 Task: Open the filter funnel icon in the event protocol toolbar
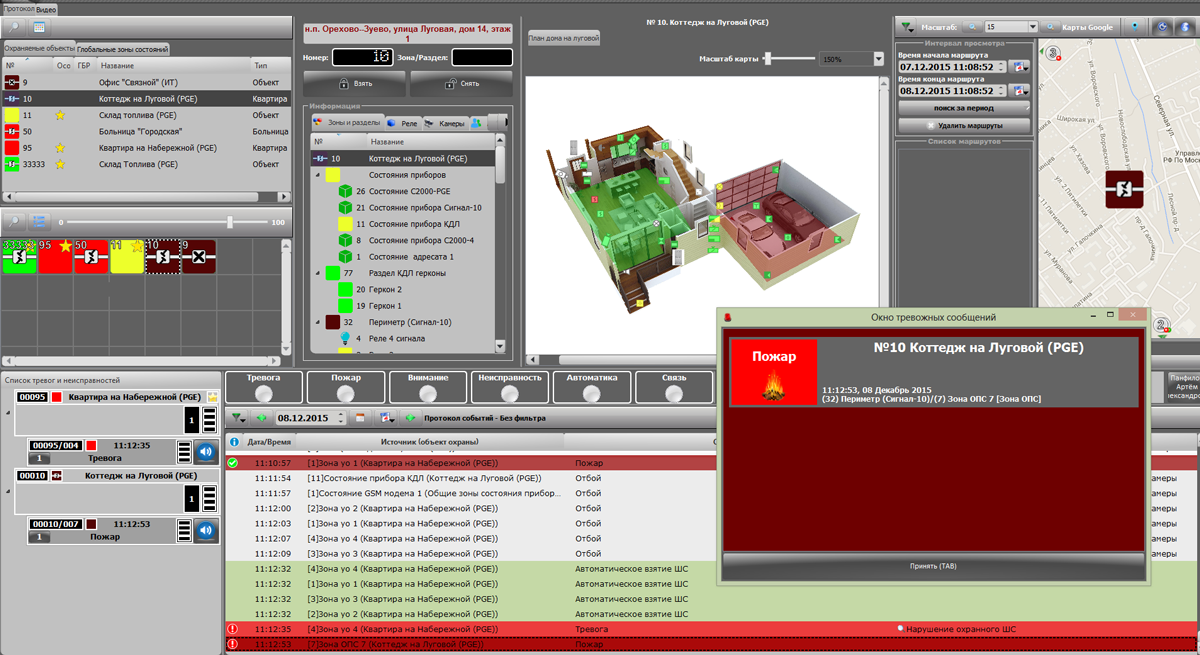click(x=237, y=417)
